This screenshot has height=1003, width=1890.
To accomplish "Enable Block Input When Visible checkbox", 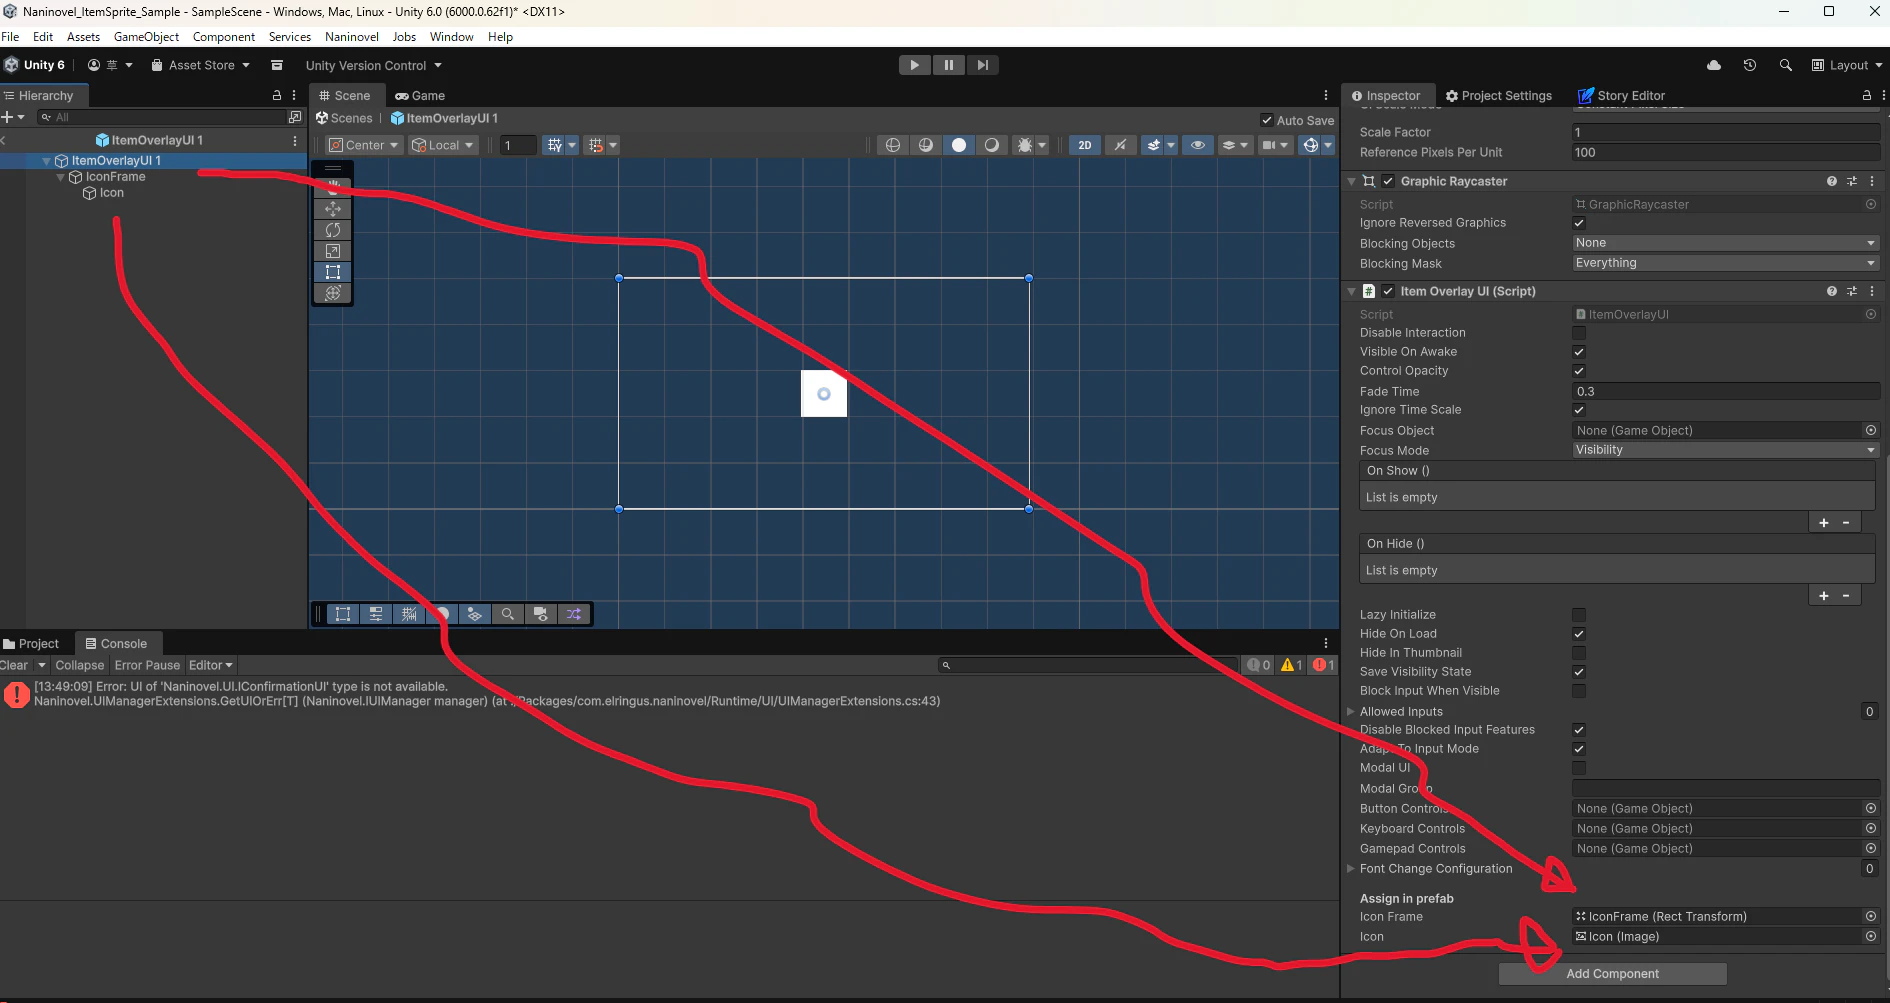I will pos(1579,691).
